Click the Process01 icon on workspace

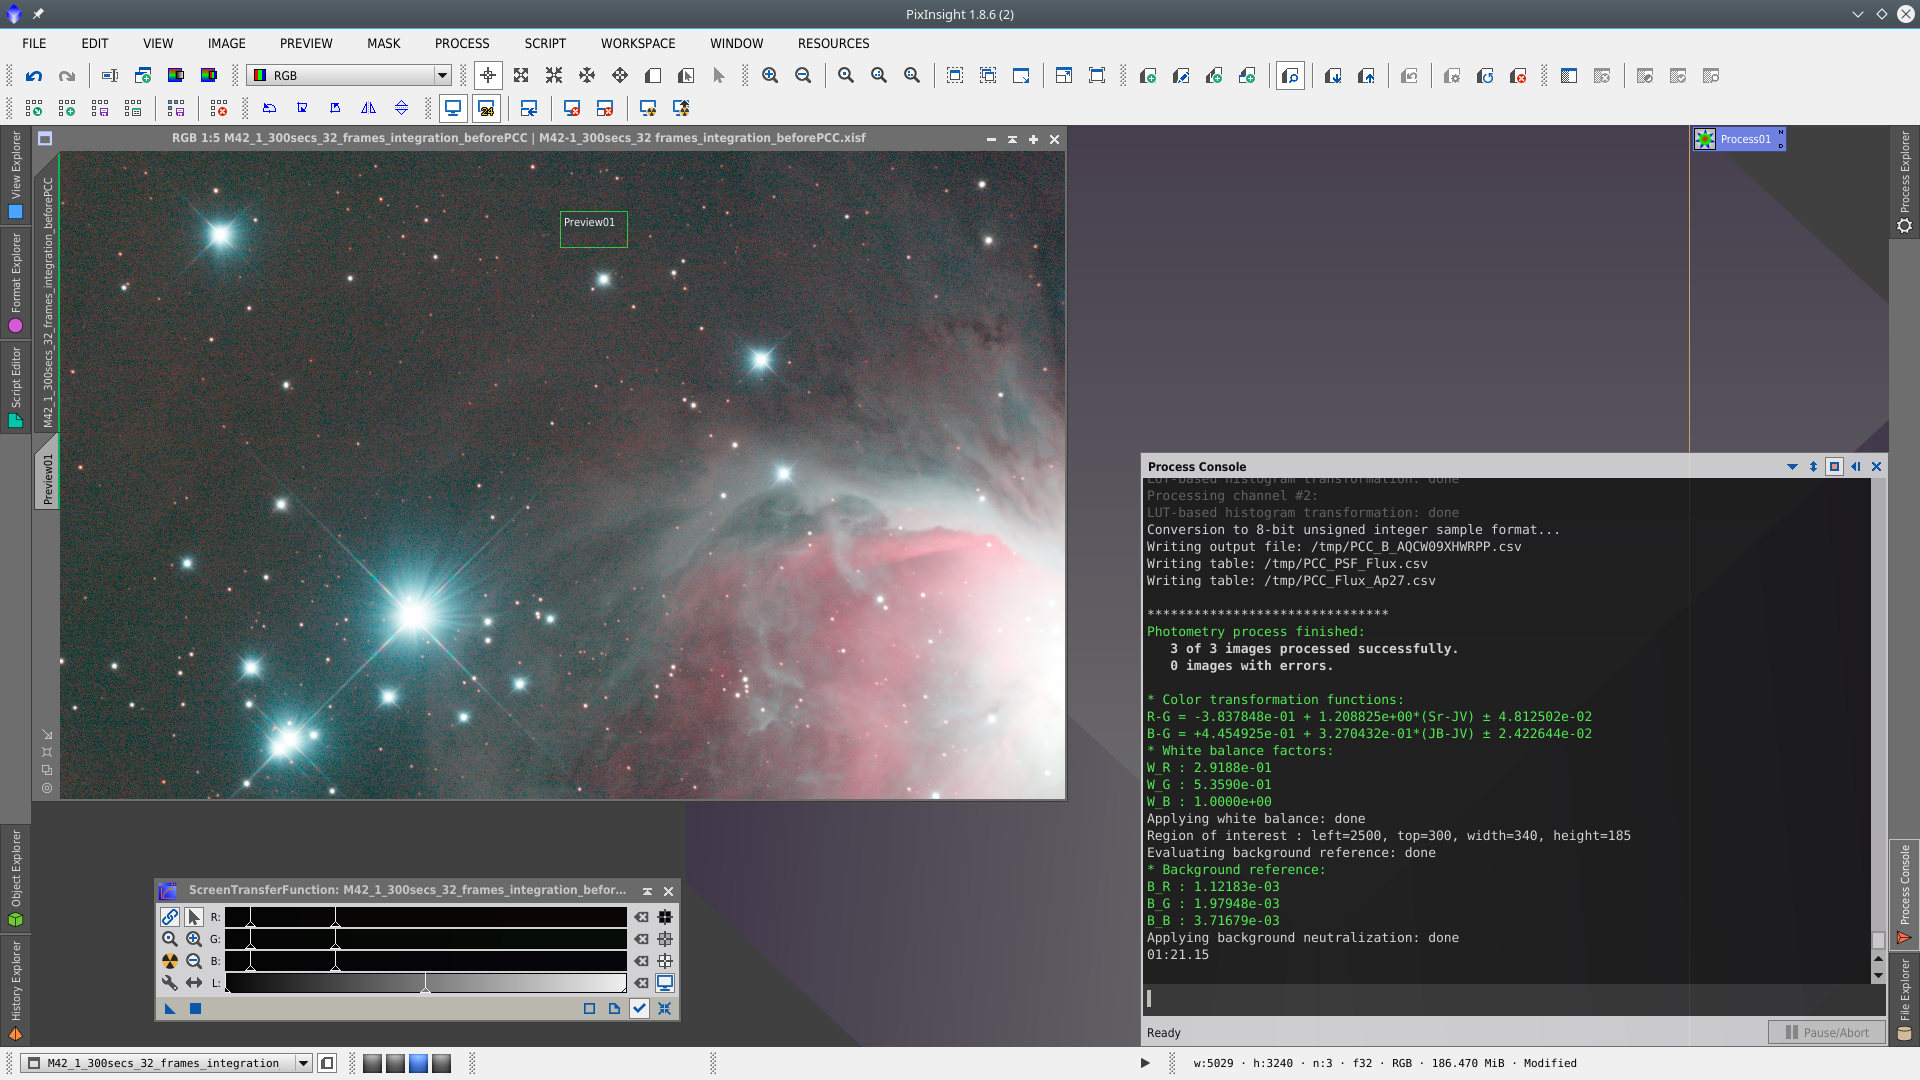(x=1705, y=139)
